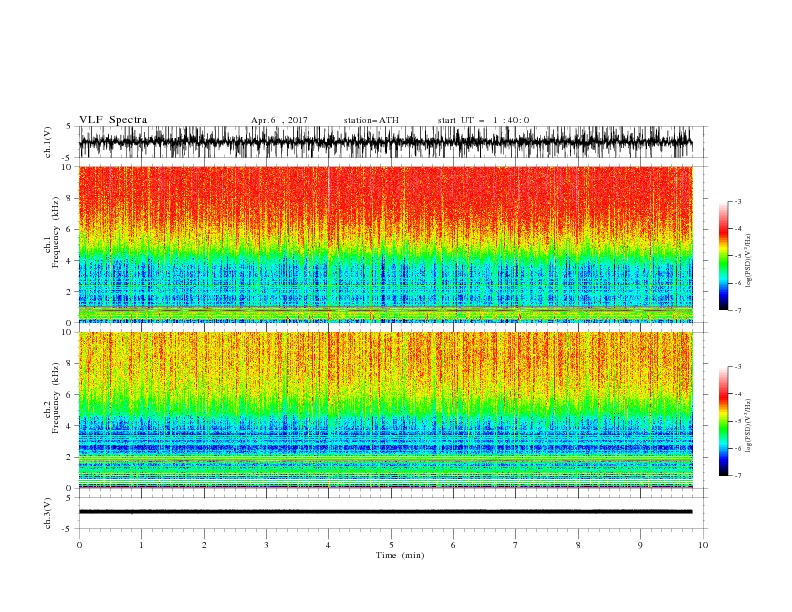This screenshot has height=612, width=792.
Task: Click the "6" kHz tick of ch.1 spectrogram
Action: [70, 229]
